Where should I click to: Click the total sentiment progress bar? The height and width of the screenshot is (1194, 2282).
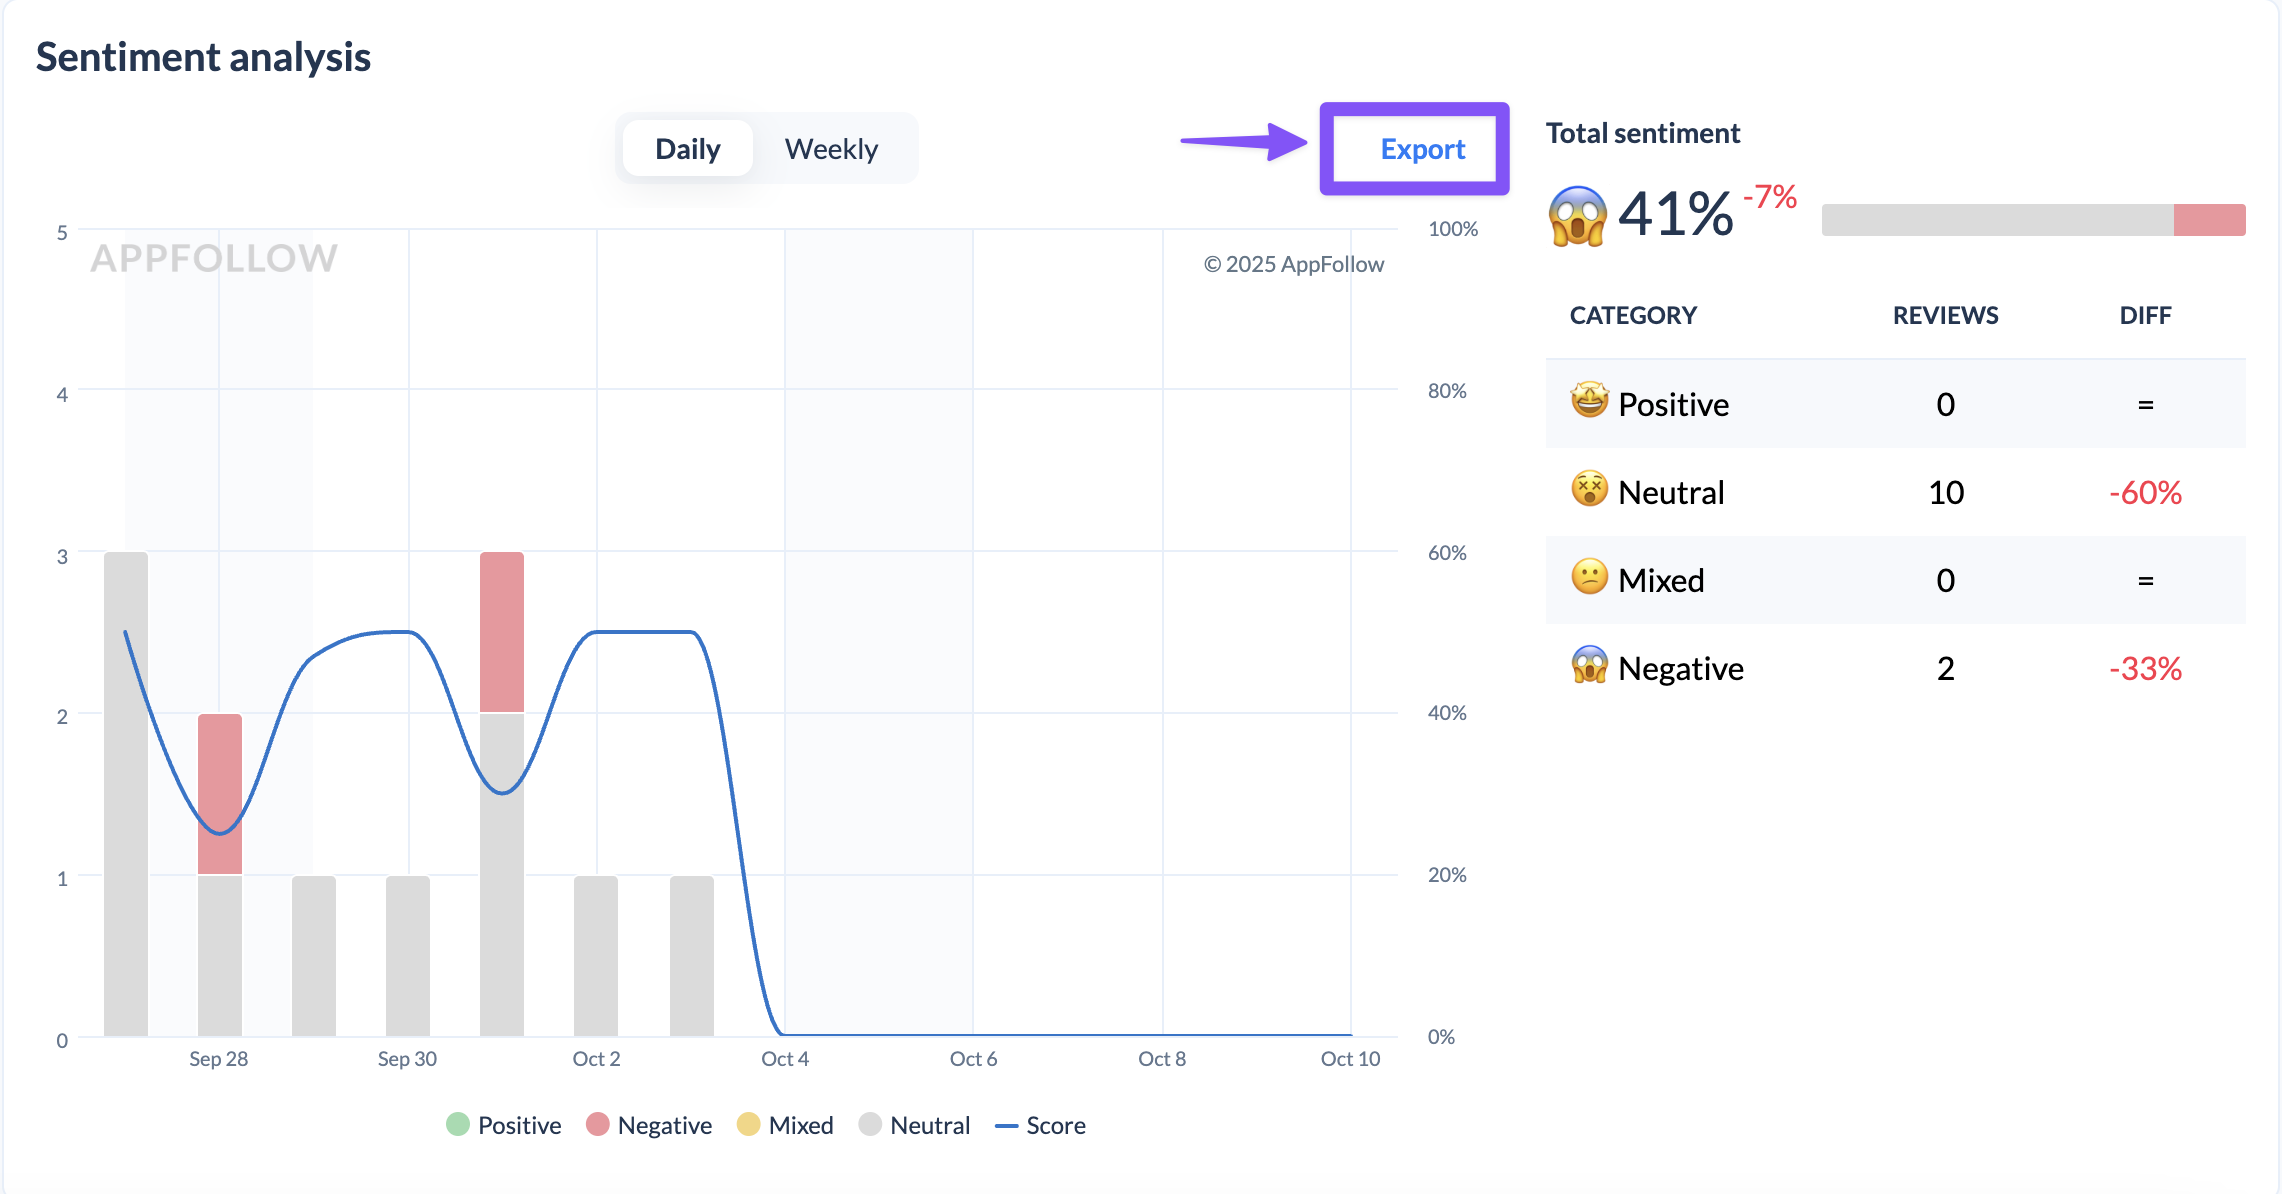tap(2033, 220)
